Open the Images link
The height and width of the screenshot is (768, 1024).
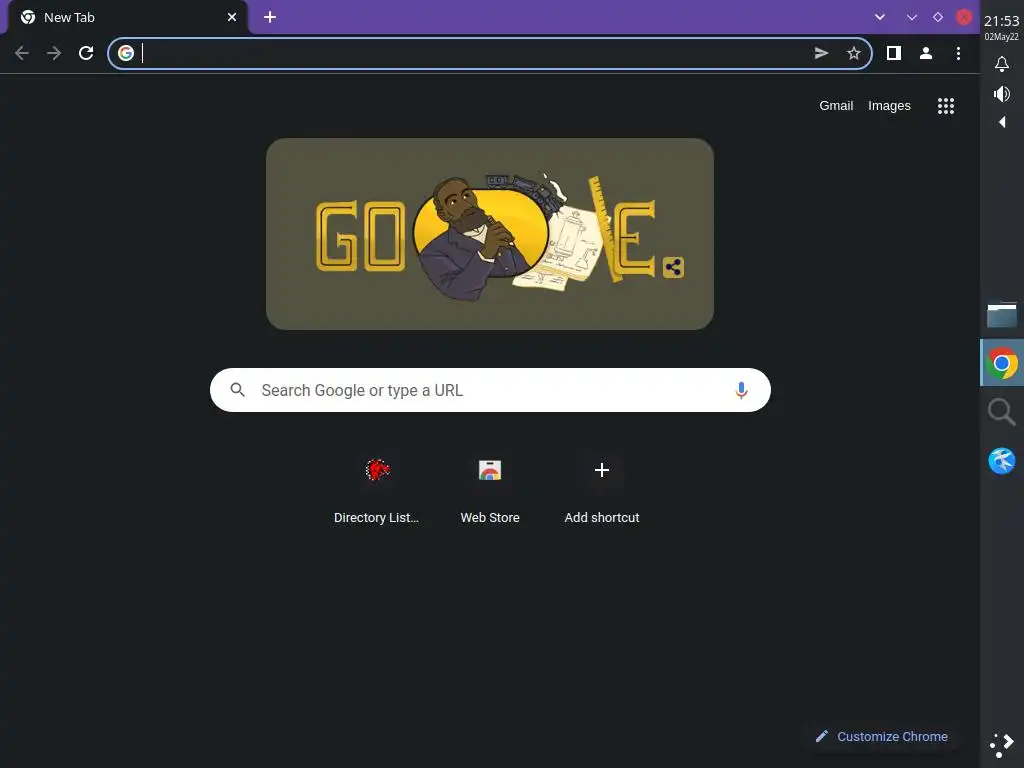click(x=889, y=106)
